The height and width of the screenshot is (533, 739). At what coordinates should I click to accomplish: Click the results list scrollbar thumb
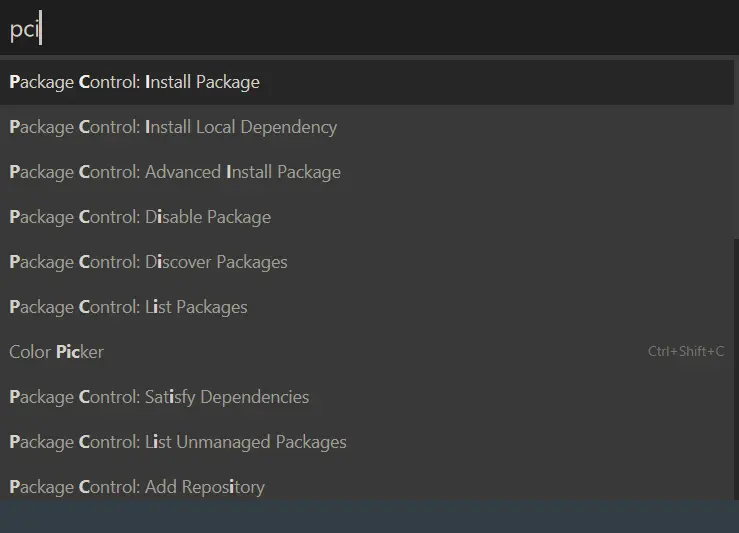(x=735, y=370)
